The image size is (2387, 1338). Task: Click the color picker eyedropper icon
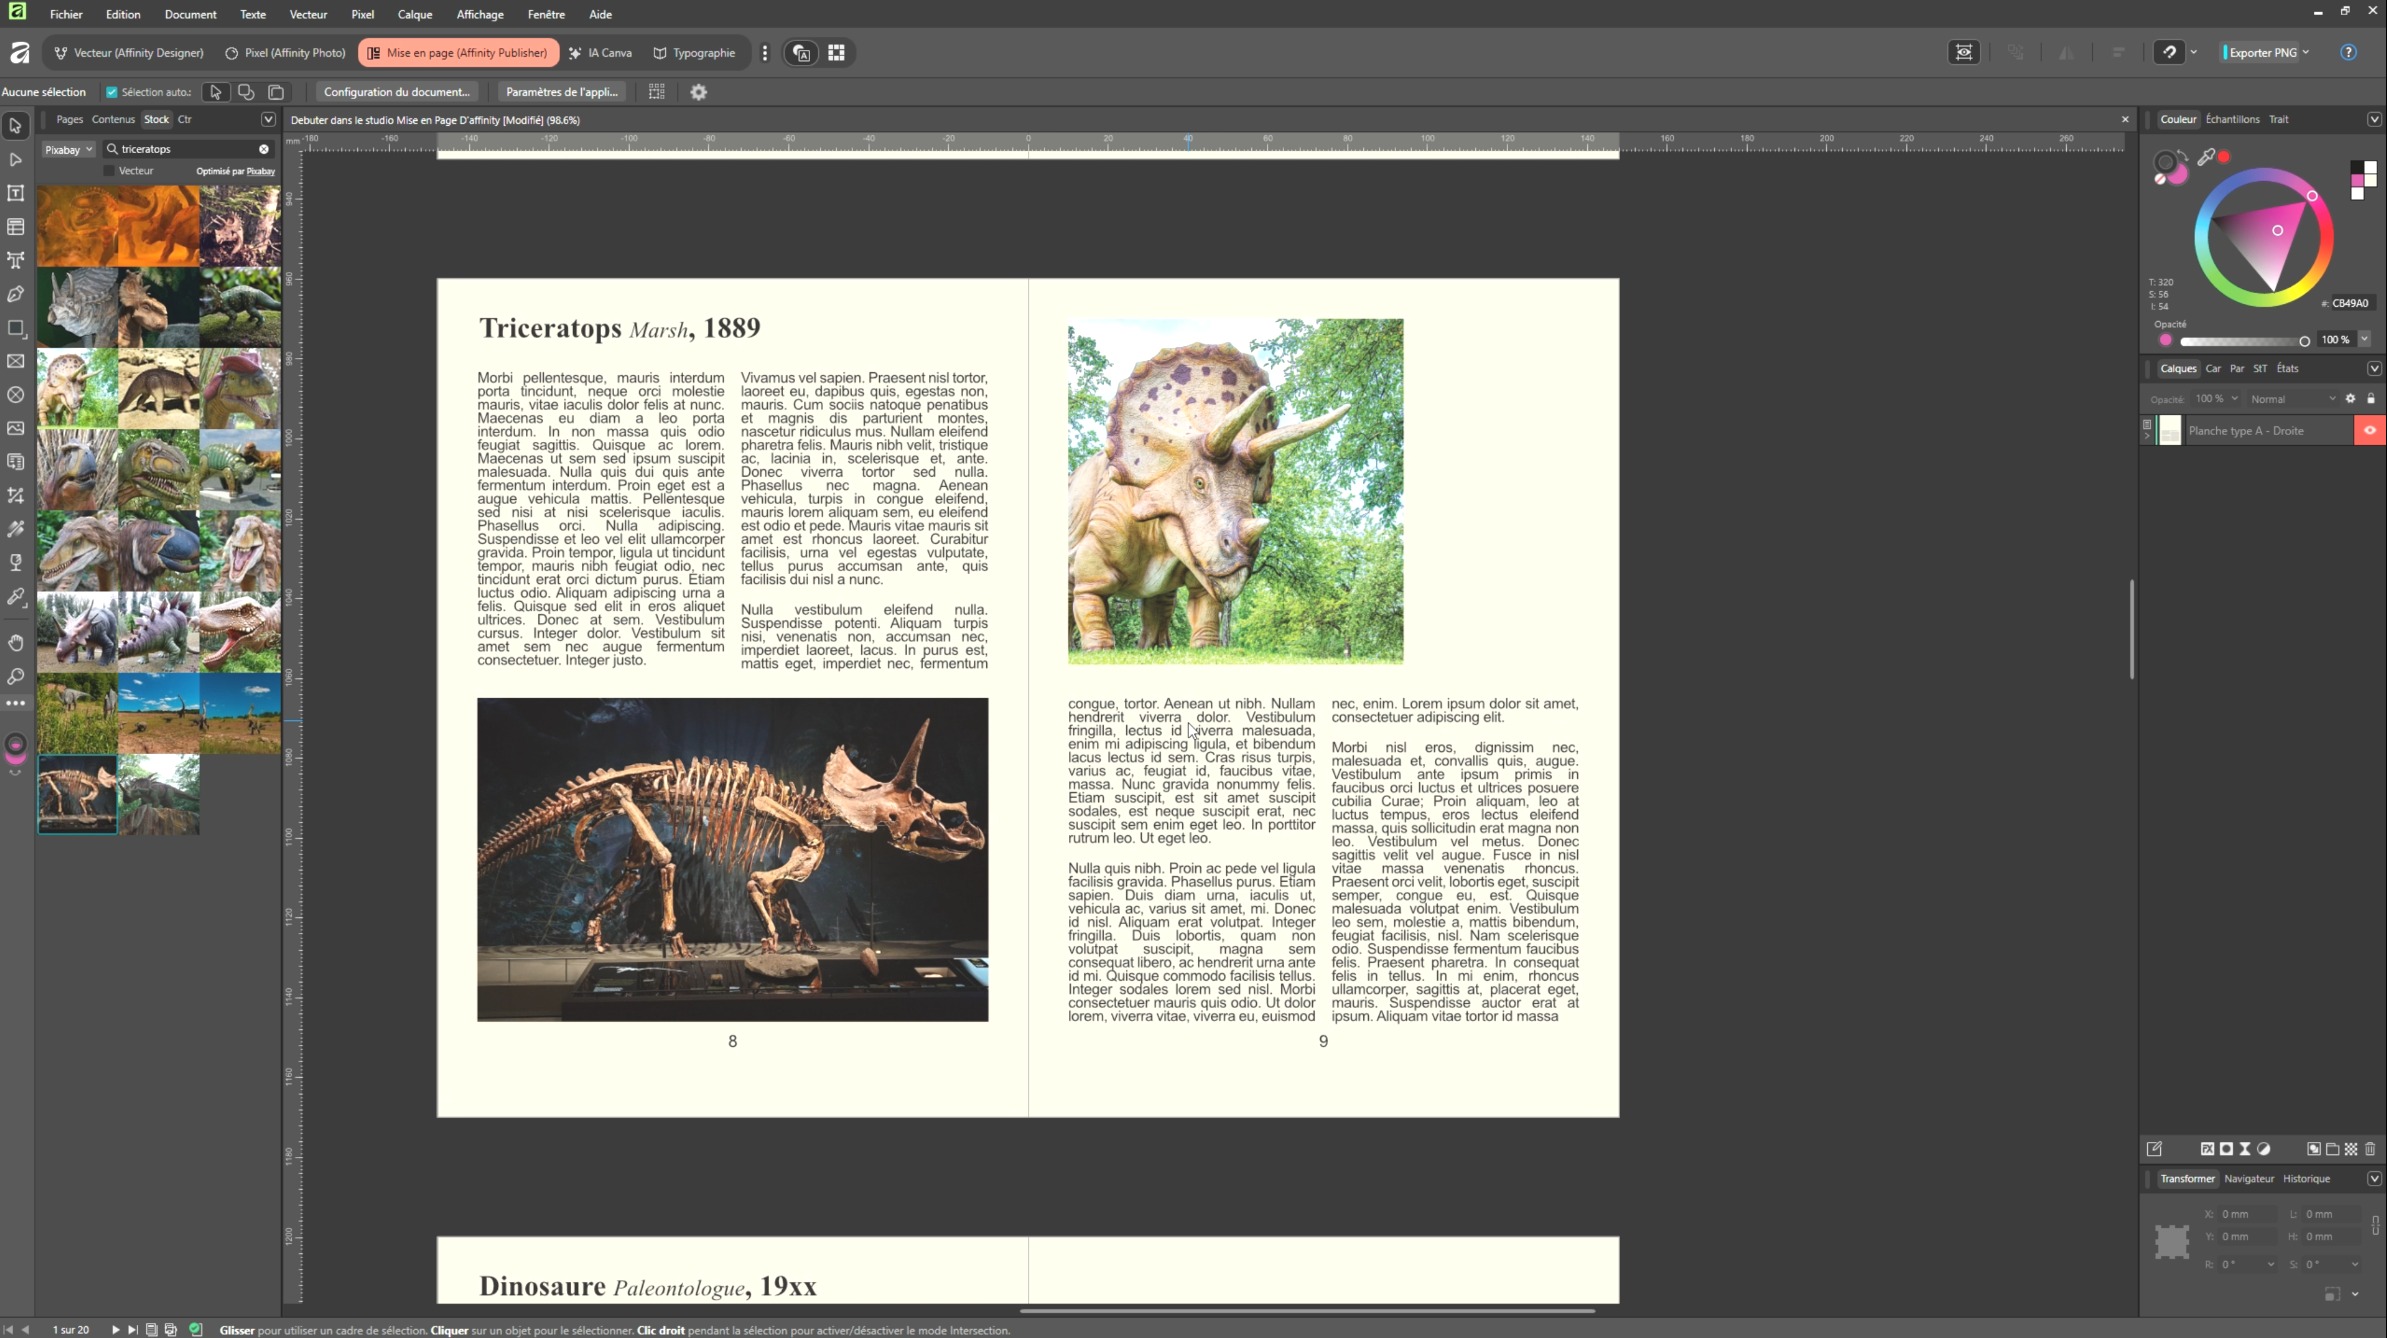[2206, 157]
